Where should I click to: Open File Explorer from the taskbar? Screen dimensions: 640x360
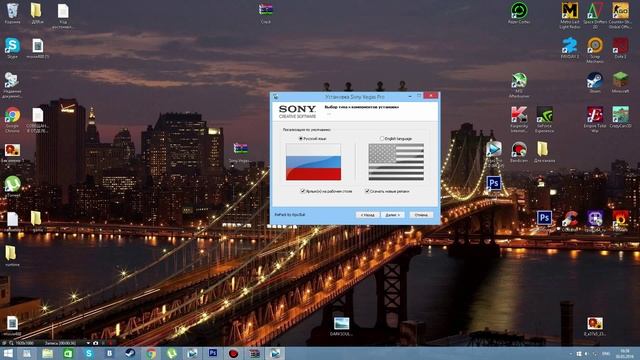[x=48, y=353]
